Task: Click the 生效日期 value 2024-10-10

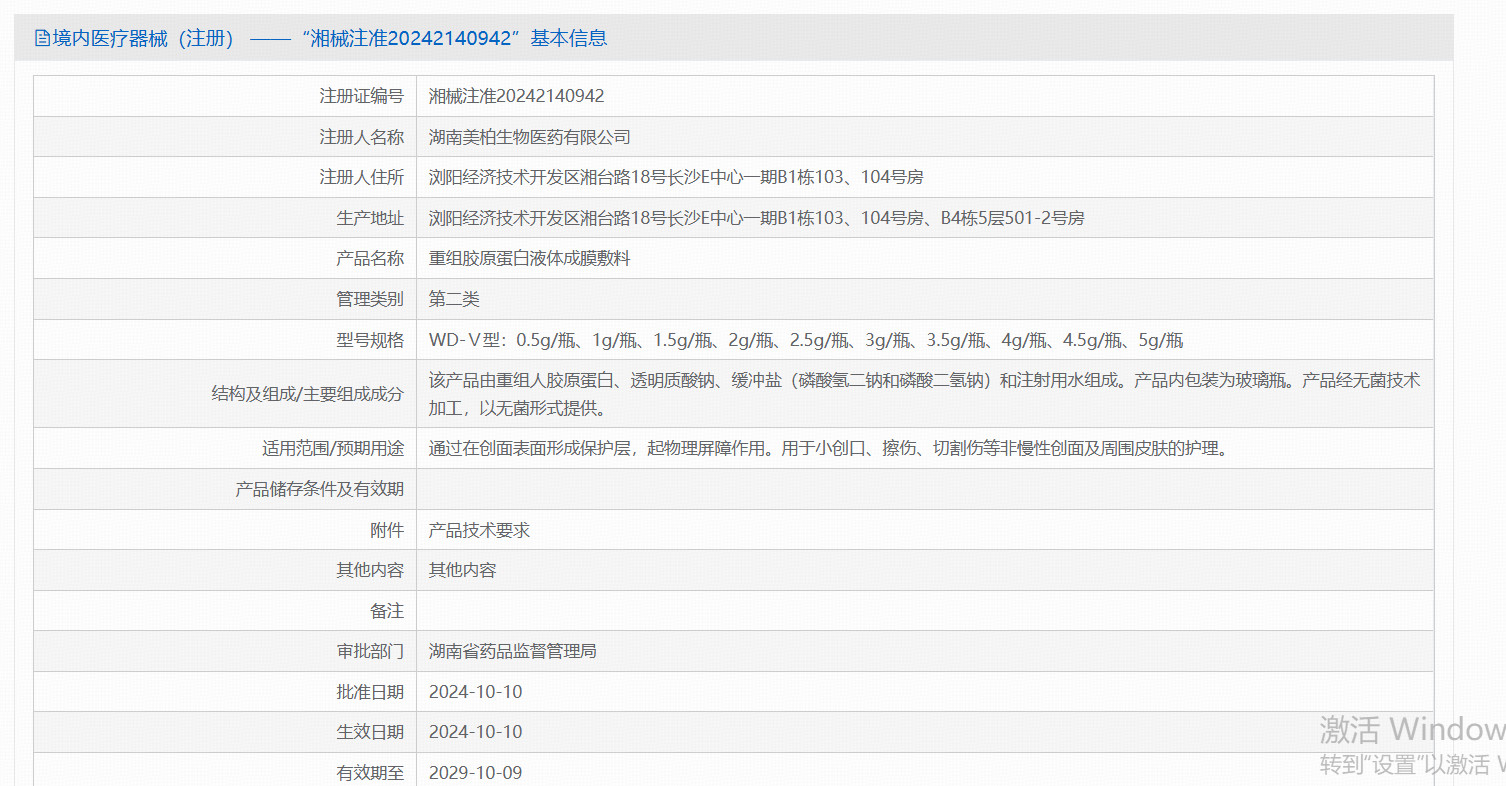Action: click(475, 732)
